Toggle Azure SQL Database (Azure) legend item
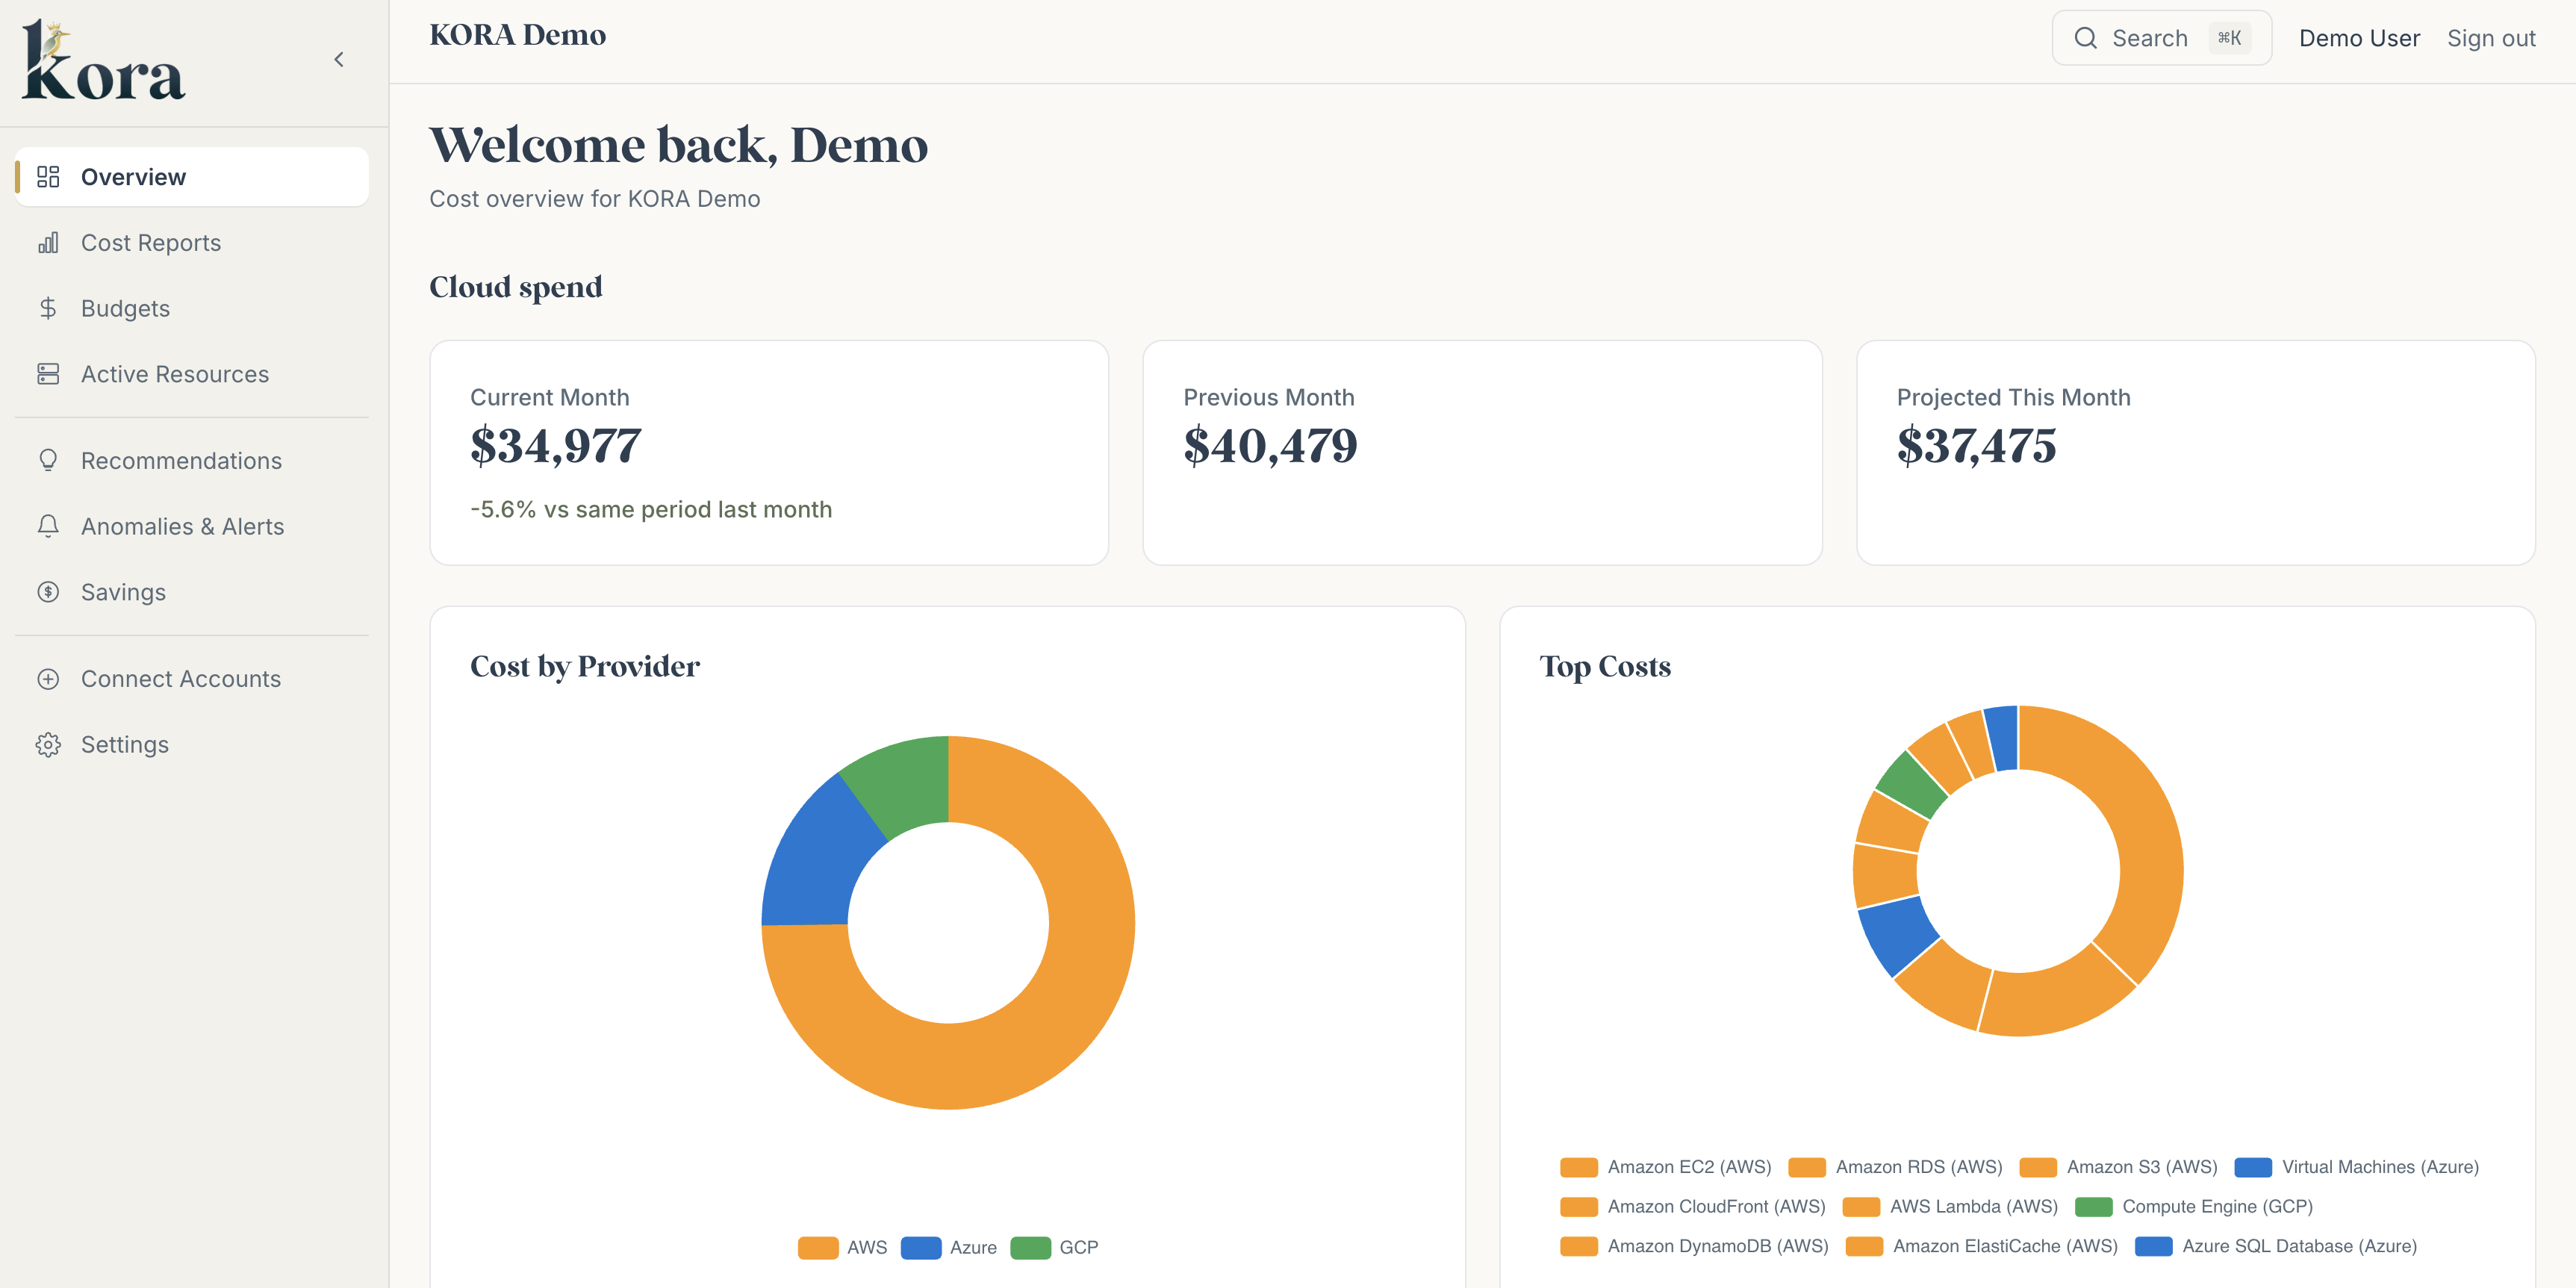Screen dimensions: 2576x1288 pos(2275,1246)
